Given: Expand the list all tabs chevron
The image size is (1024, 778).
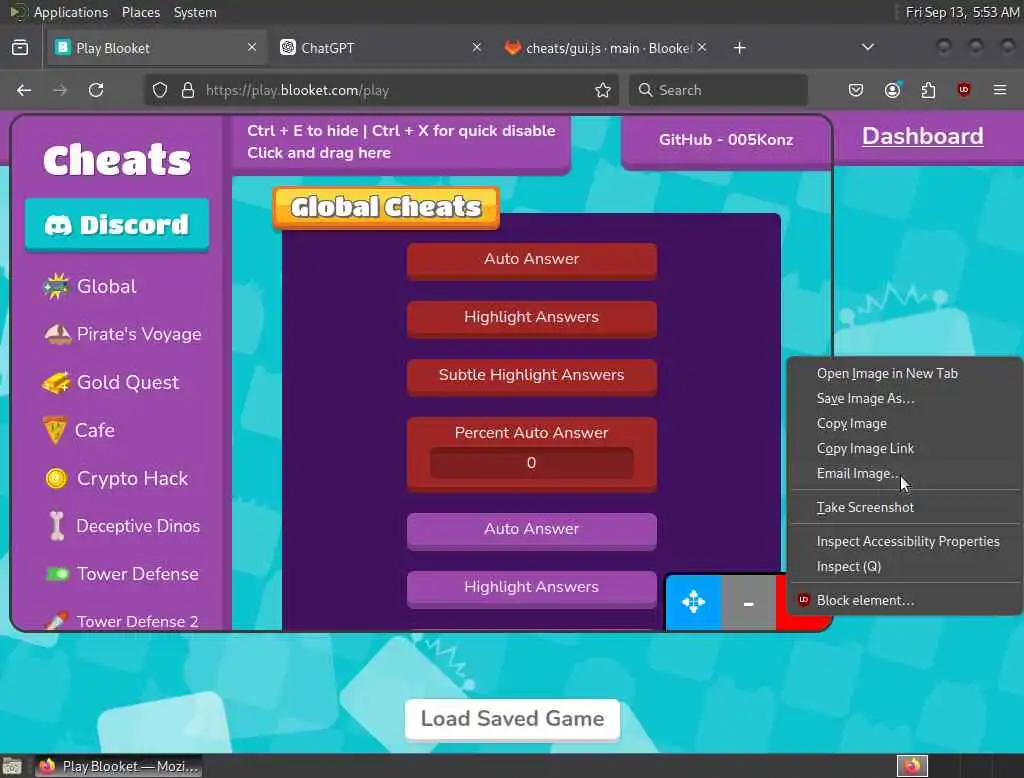Looking at the screenshot, I should [x=867, y=47].
